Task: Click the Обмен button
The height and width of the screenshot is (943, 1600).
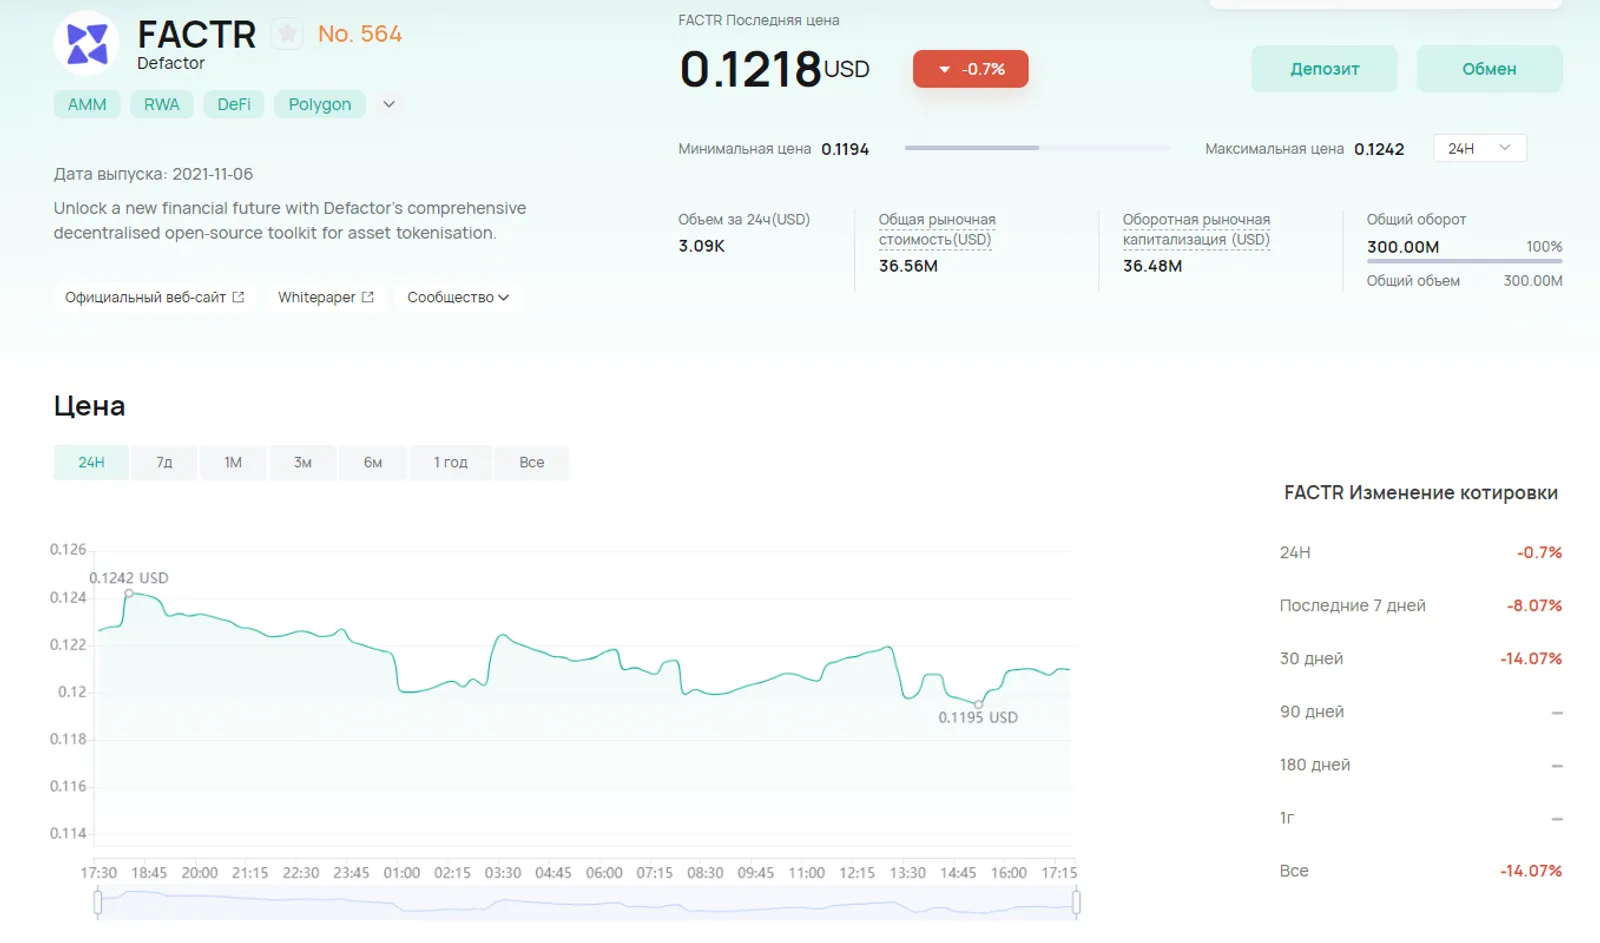Action: coord(1489,69)
